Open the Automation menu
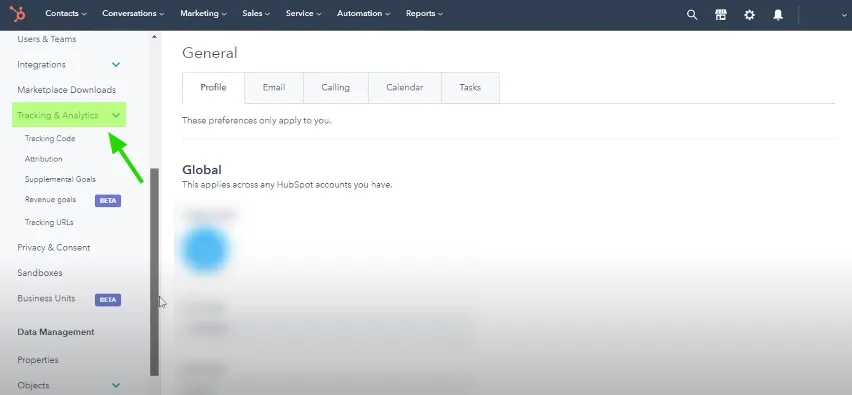852x395 pixels. click(364, 14)
